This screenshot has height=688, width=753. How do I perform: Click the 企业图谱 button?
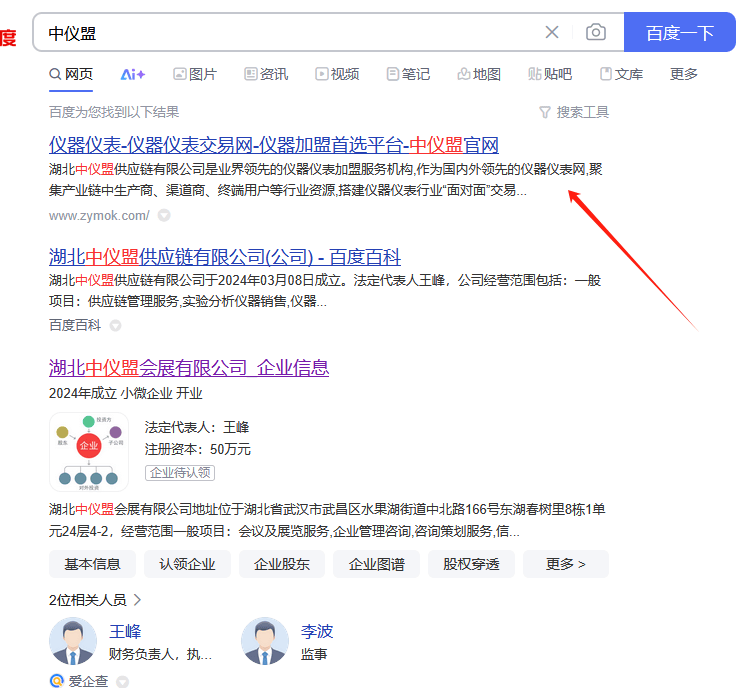pos(376,564)
